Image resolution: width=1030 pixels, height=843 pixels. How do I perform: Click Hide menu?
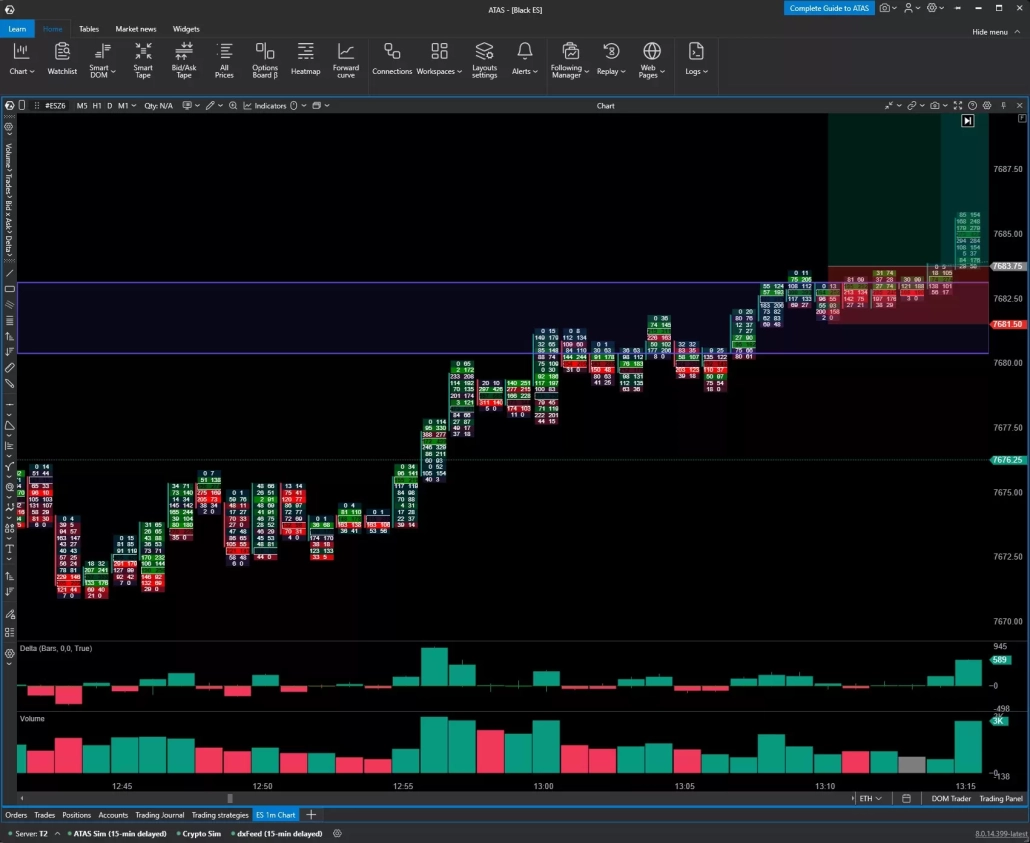coord(996,32)
